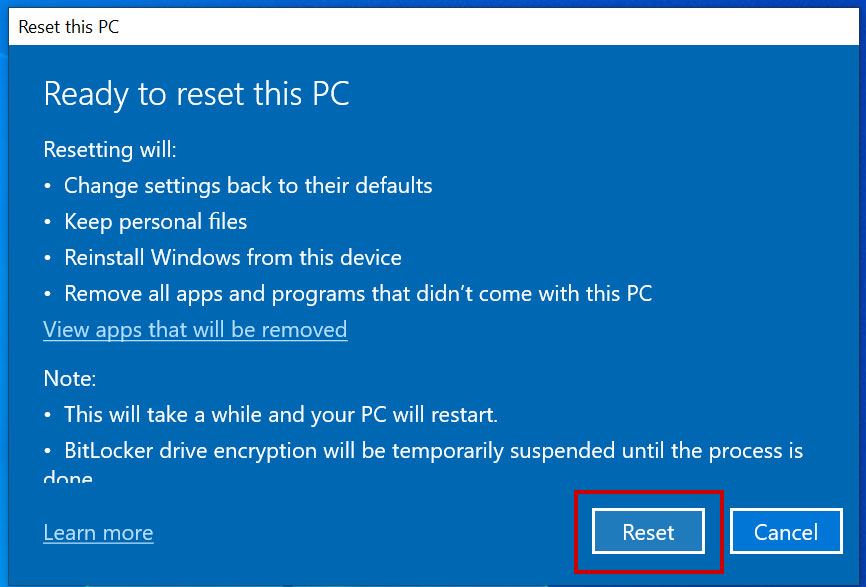This screenshot has height=587, width=866.
Task: Click bullet beside 'Keep personal files'
Action: (x=48, y=223)
